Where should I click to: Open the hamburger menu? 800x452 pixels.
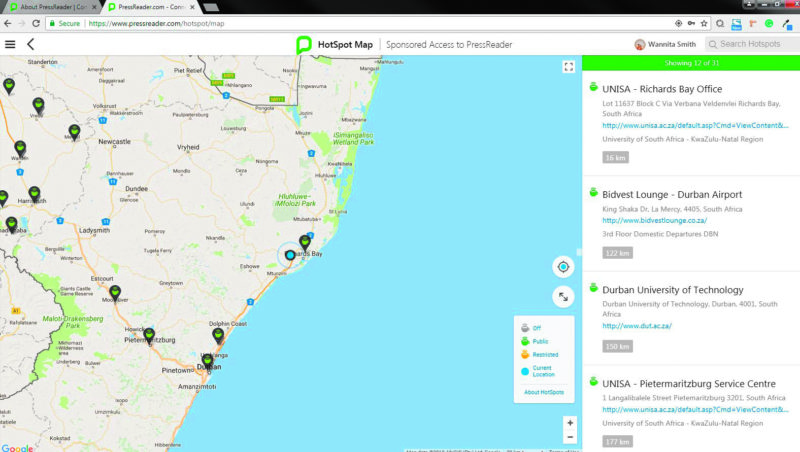(x=10, y=44)
